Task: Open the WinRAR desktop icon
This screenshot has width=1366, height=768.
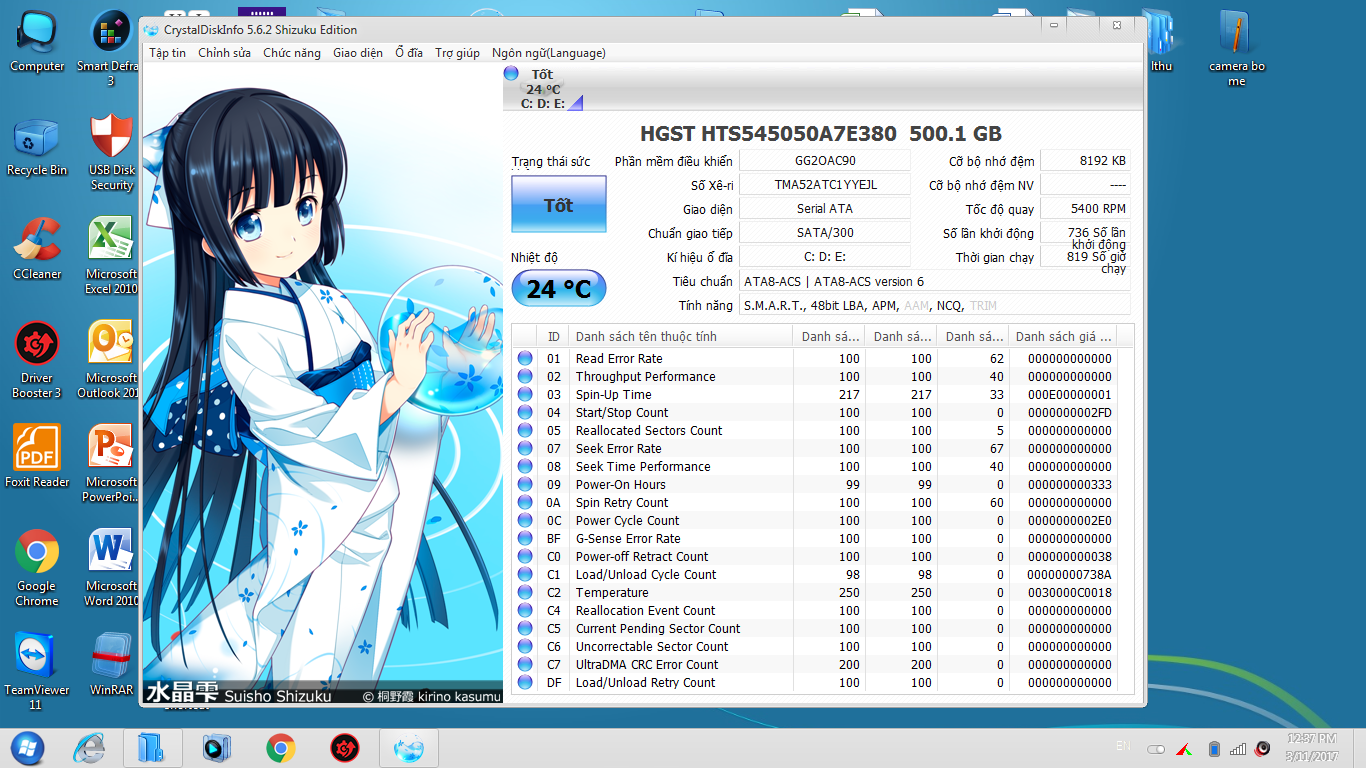Action: [x=111, y=664]
